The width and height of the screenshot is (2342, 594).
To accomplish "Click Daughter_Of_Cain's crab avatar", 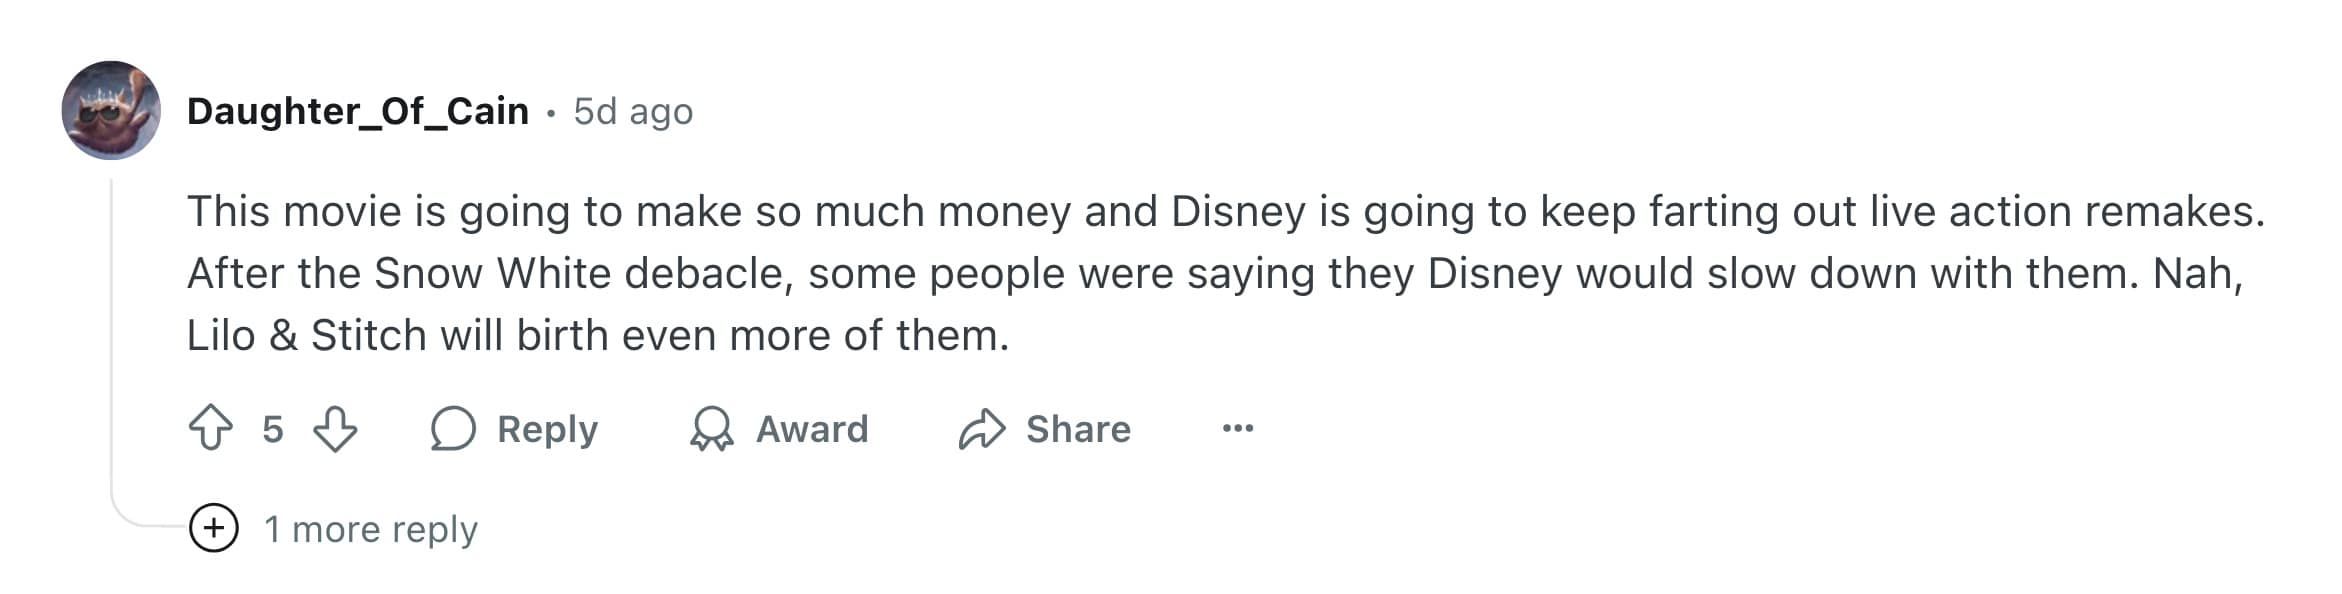I will click(113, 110).
